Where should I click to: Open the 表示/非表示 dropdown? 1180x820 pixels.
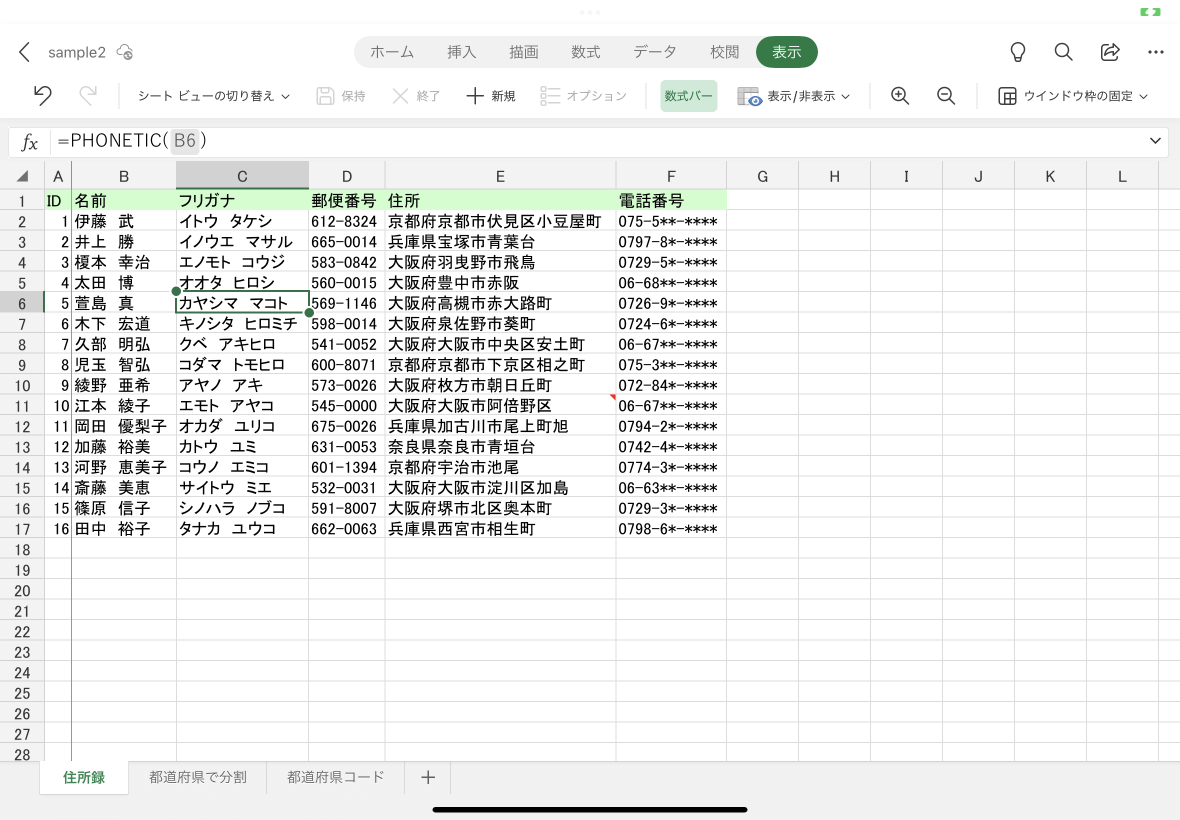tap(794, 96)
